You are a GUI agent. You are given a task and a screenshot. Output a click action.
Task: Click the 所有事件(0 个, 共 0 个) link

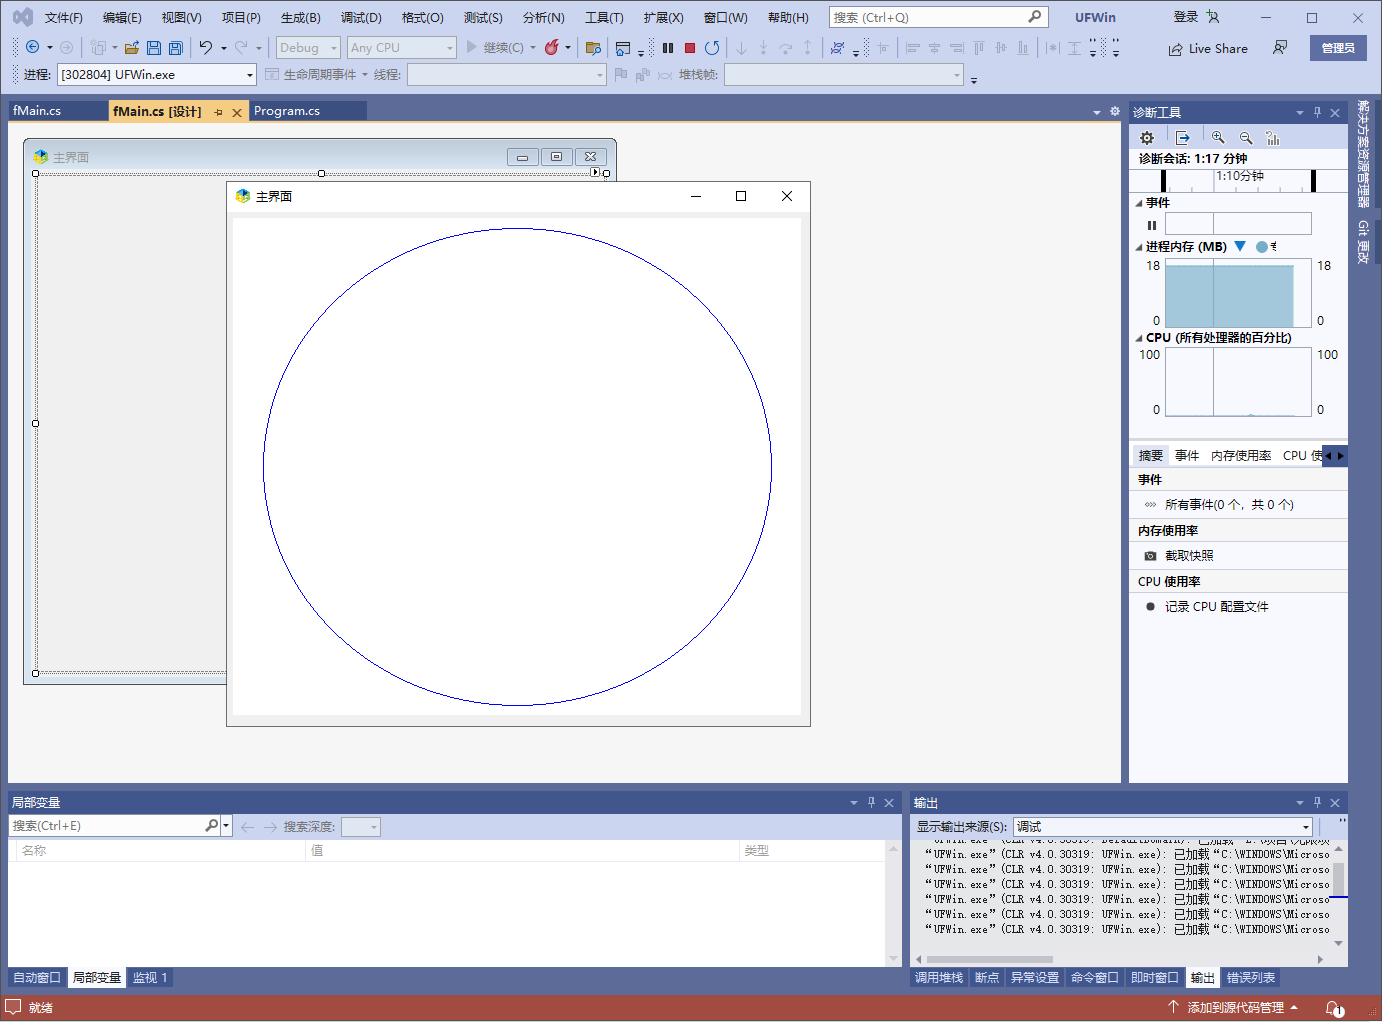point(1229,505)
